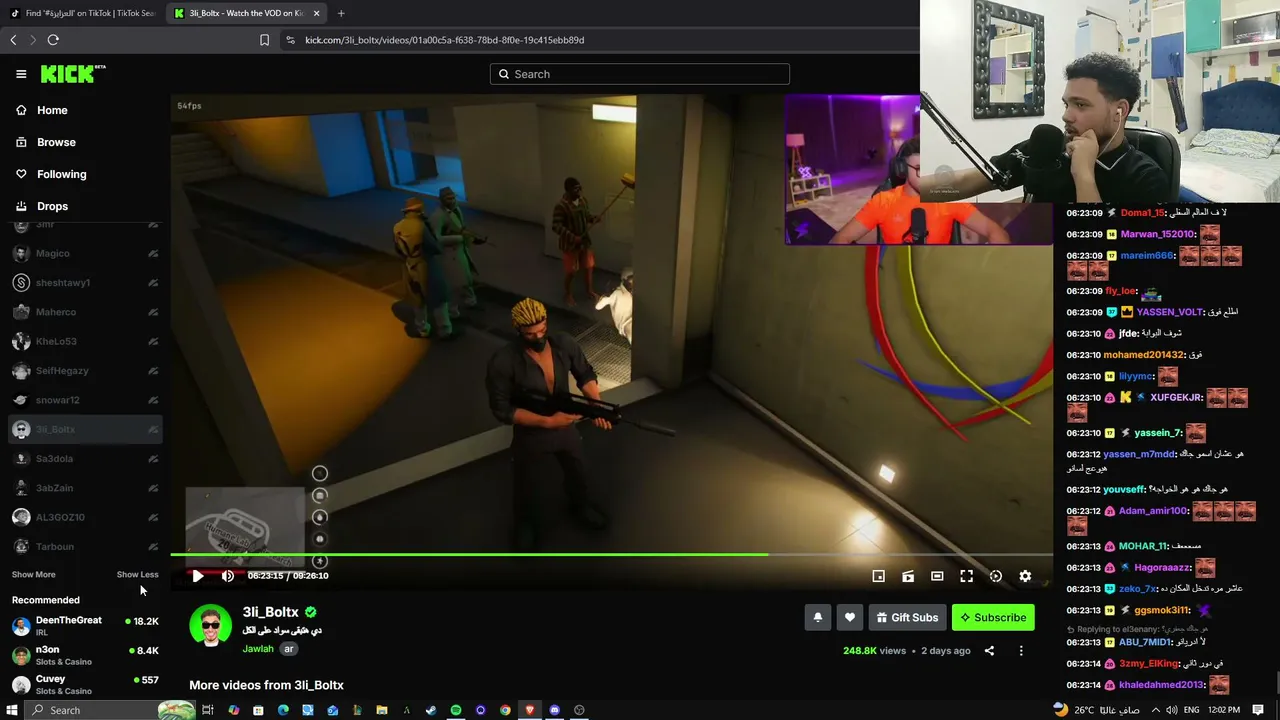Open Maherco channel from the sidebar
Viewport: 1280px width, 720px height.
[85, 312]
